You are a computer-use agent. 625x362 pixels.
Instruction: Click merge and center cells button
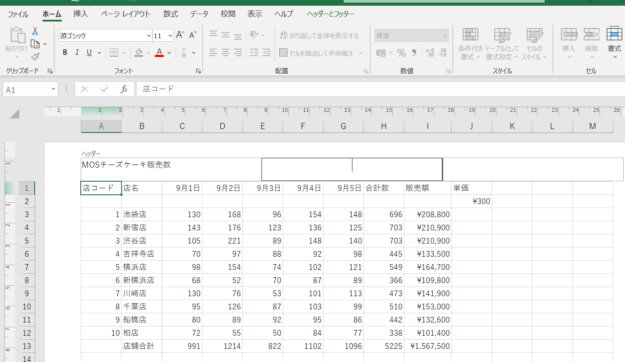click(x=316, y=53)
